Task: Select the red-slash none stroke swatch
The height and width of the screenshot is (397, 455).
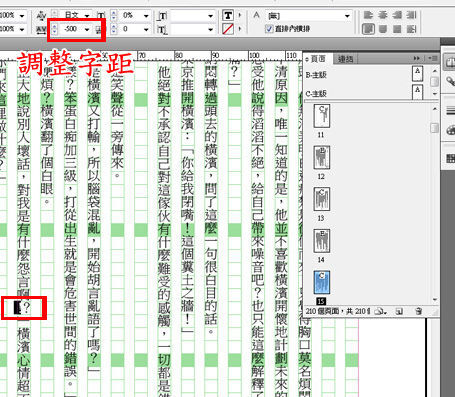Action: click(228, 29)
